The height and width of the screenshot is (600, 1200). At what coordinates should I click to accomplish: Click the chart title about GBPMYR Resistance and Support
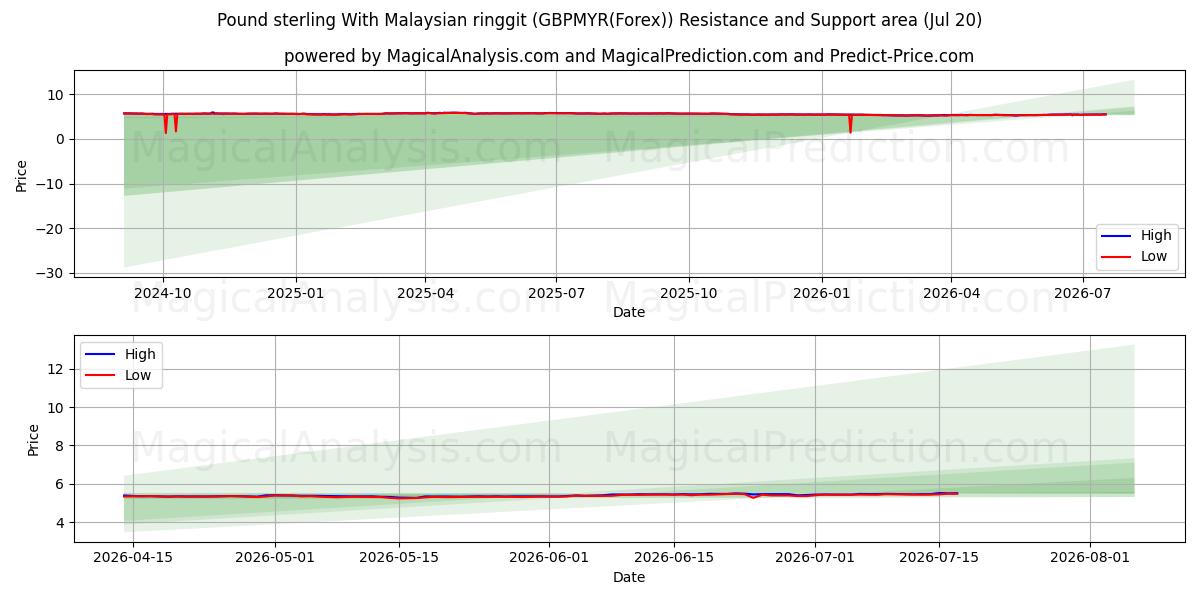(x=600, y=20)
